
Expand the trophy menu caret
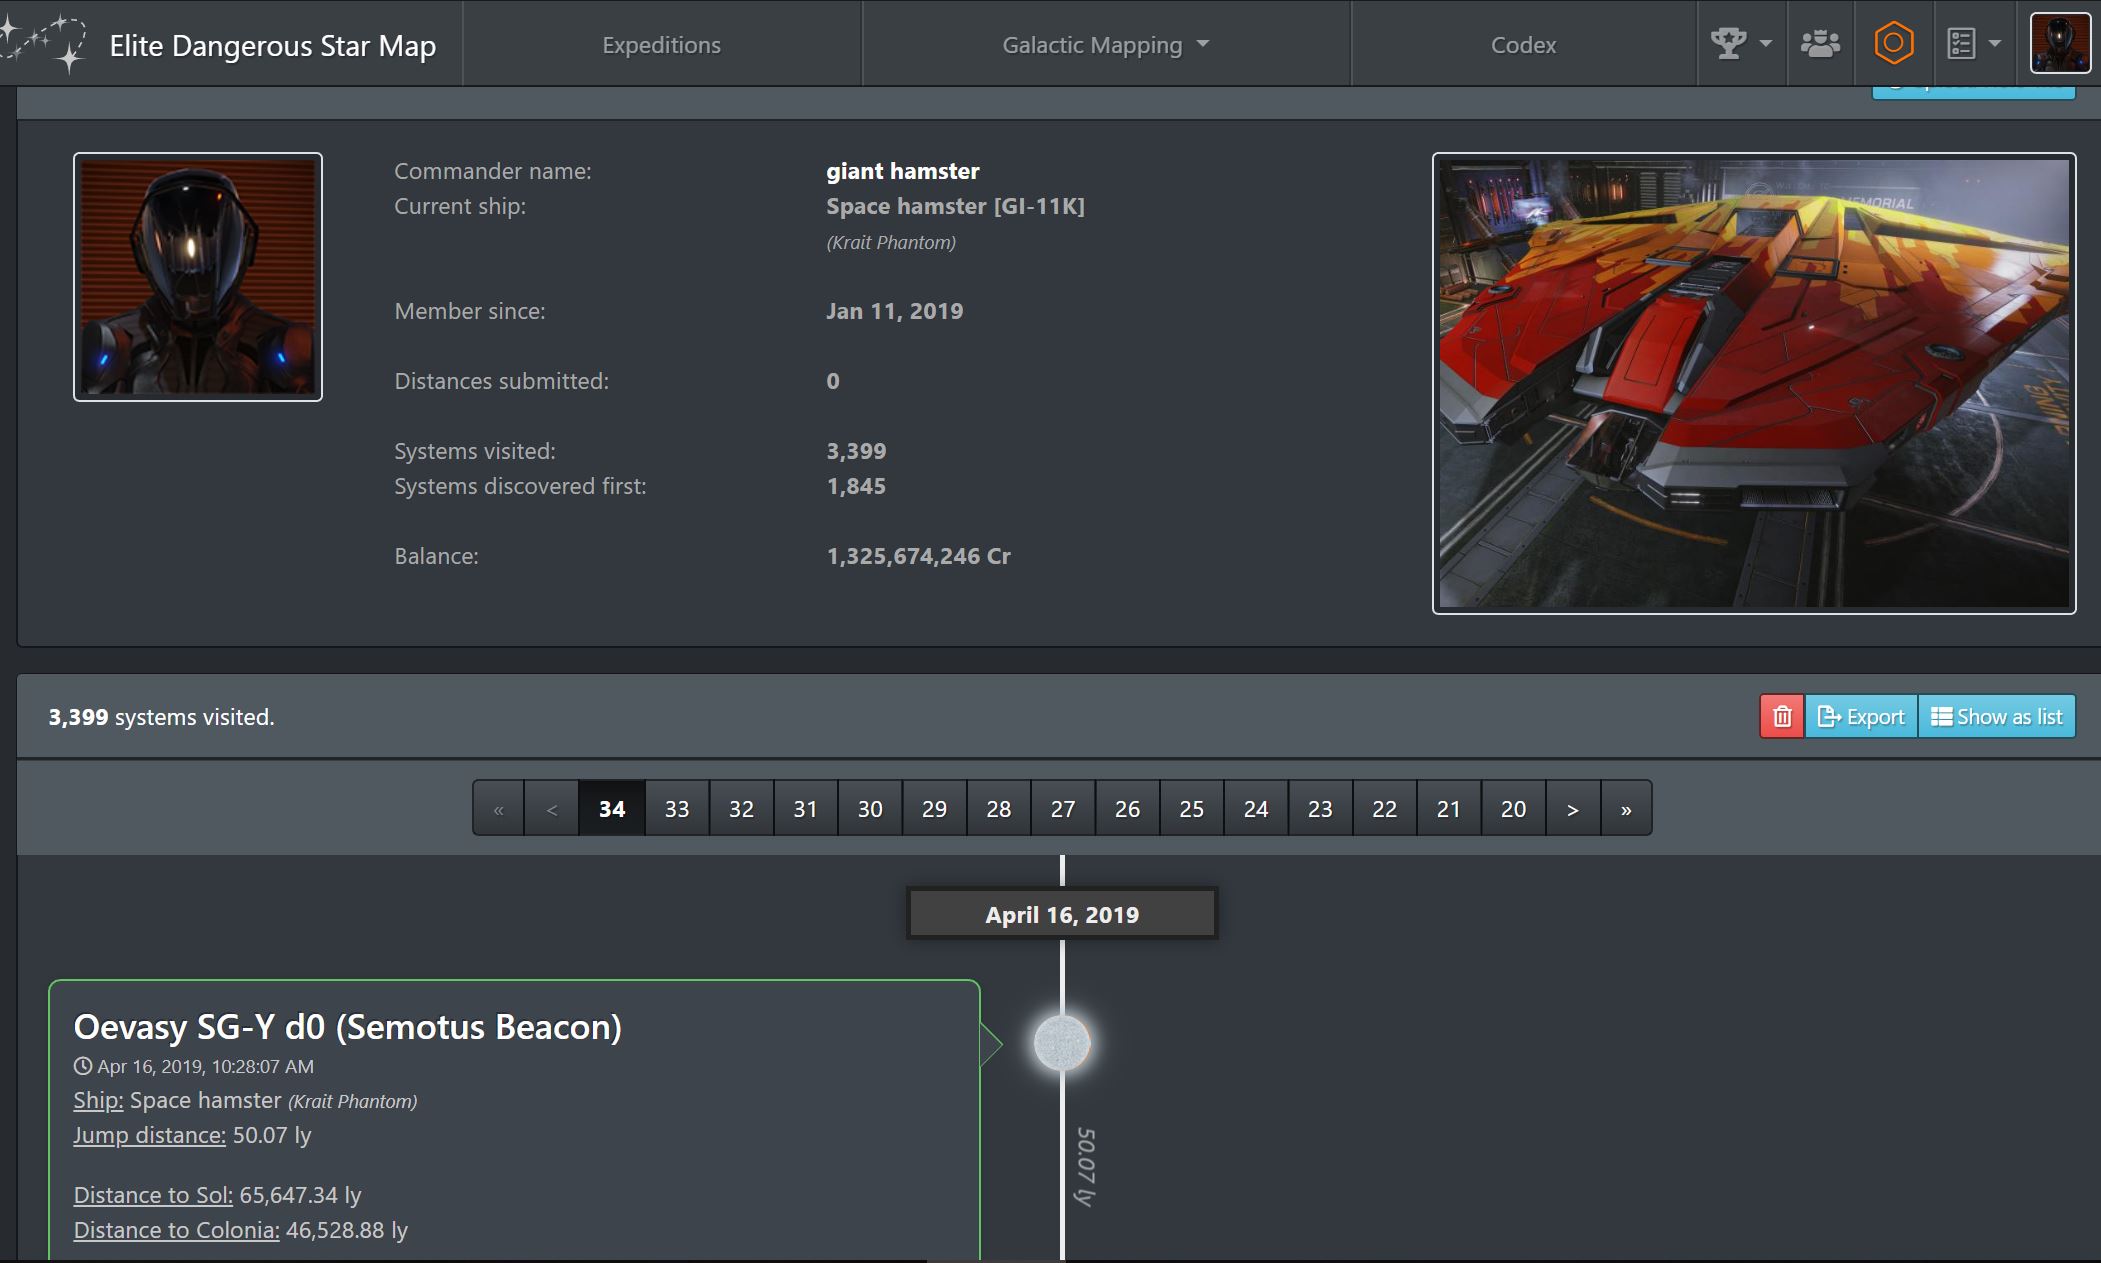[1765, 44]
